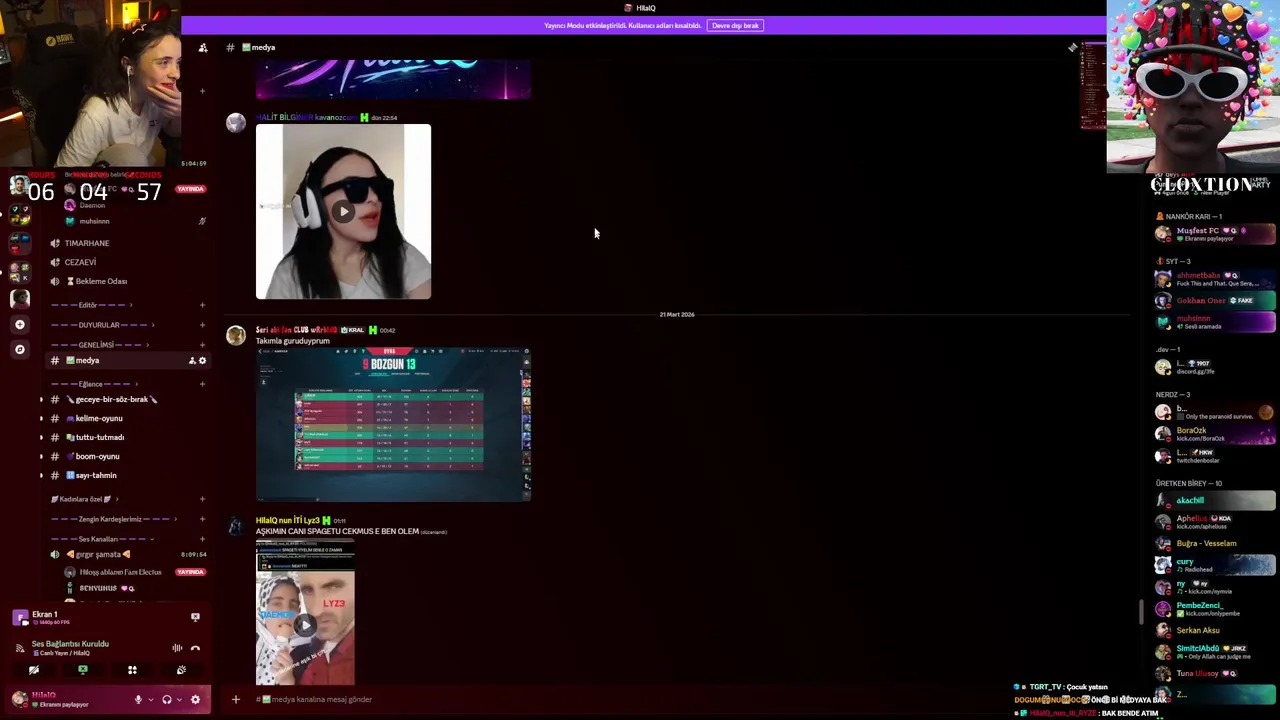Screen dimensions: 1280x720
Task: Open the pinned messages pin icon
Action: (1072, 47)
